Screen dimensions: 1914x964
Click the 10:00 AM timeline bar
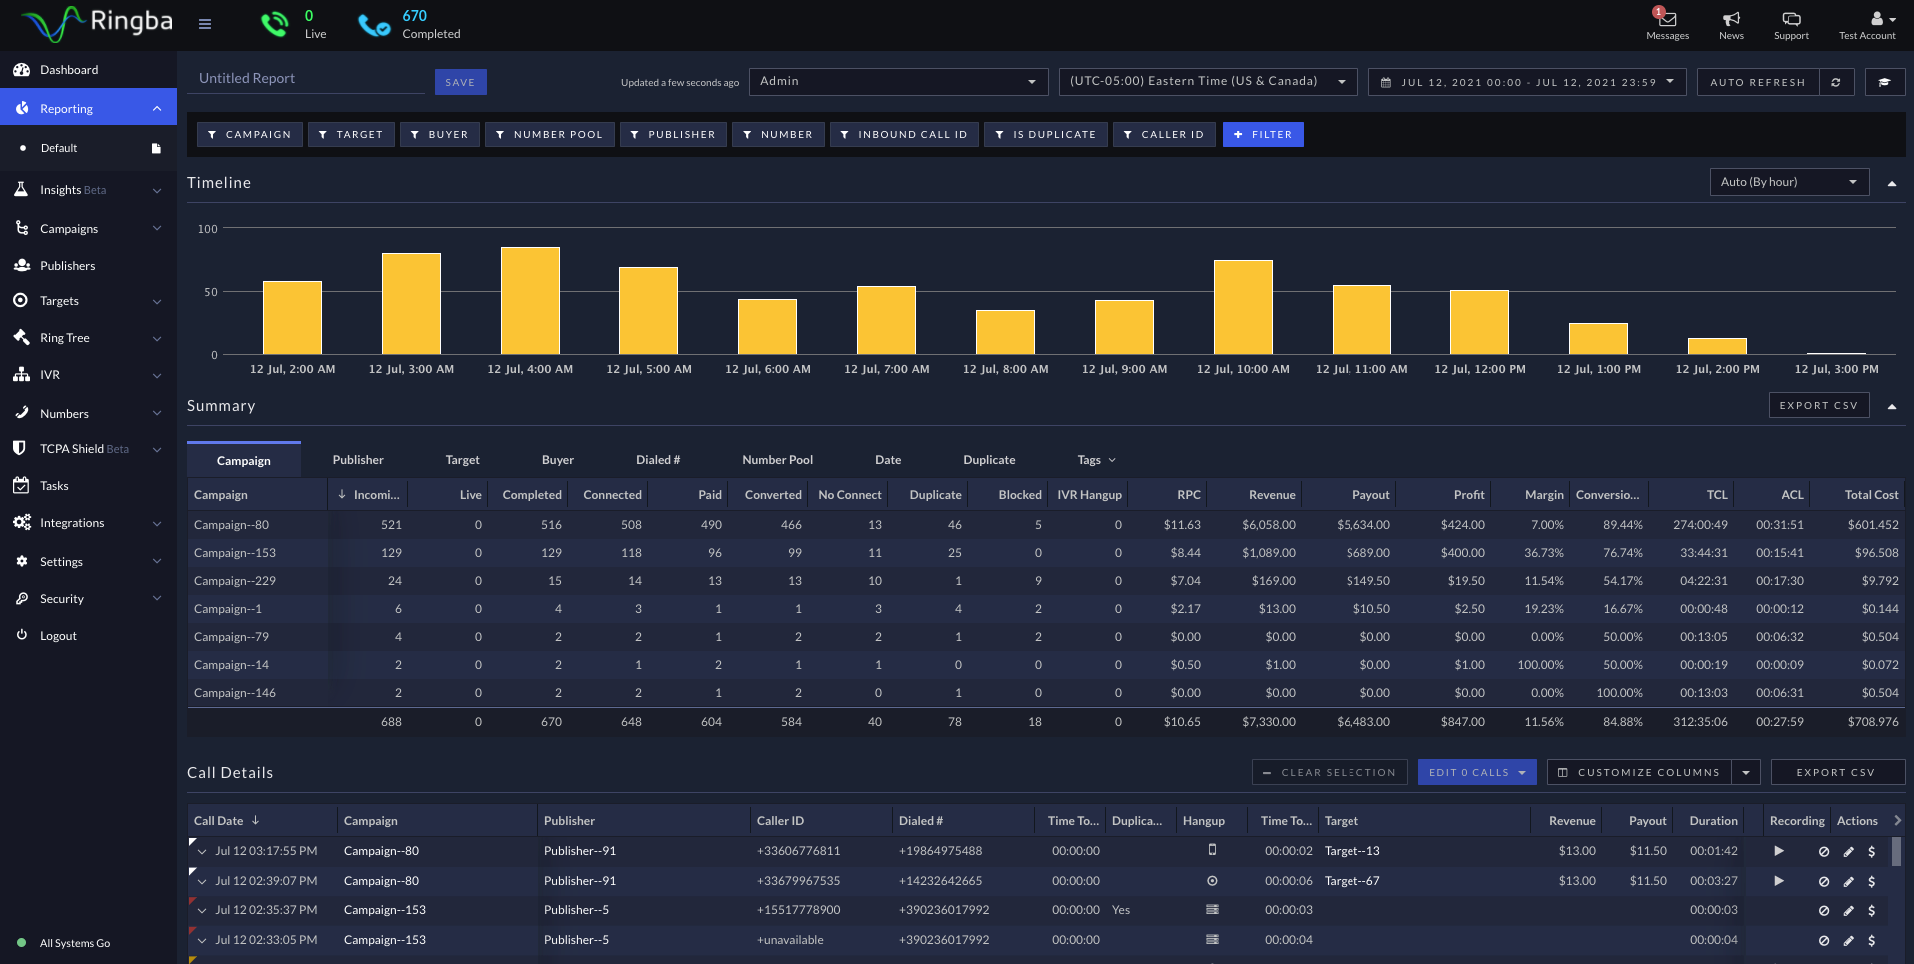tap(1243, 307)
